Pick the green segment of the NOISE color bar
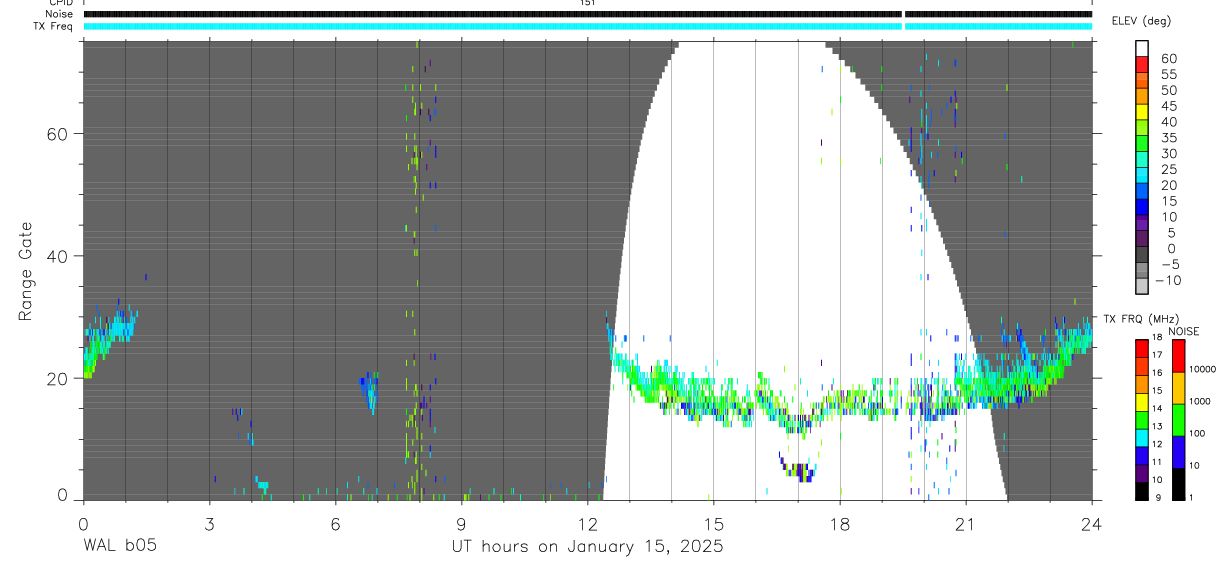 pyautogui.click(x=1177, y=419)
